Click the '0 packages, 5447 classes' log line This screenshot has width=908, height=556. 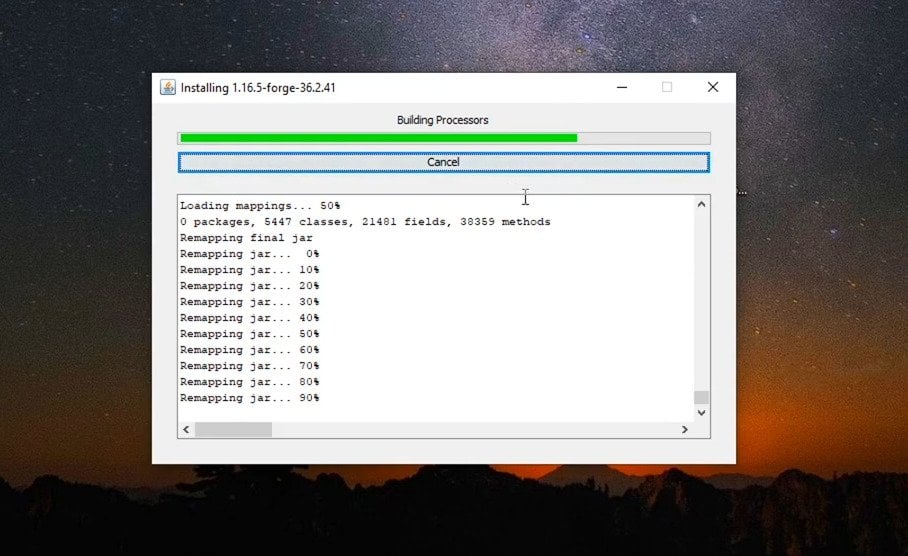click(365, 222)
